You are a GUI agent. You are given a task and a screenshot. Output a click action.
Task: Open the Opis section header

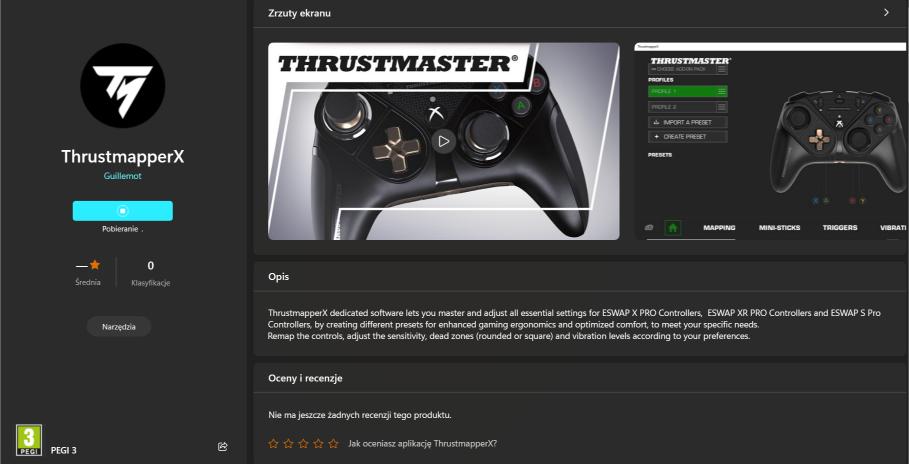580,277
